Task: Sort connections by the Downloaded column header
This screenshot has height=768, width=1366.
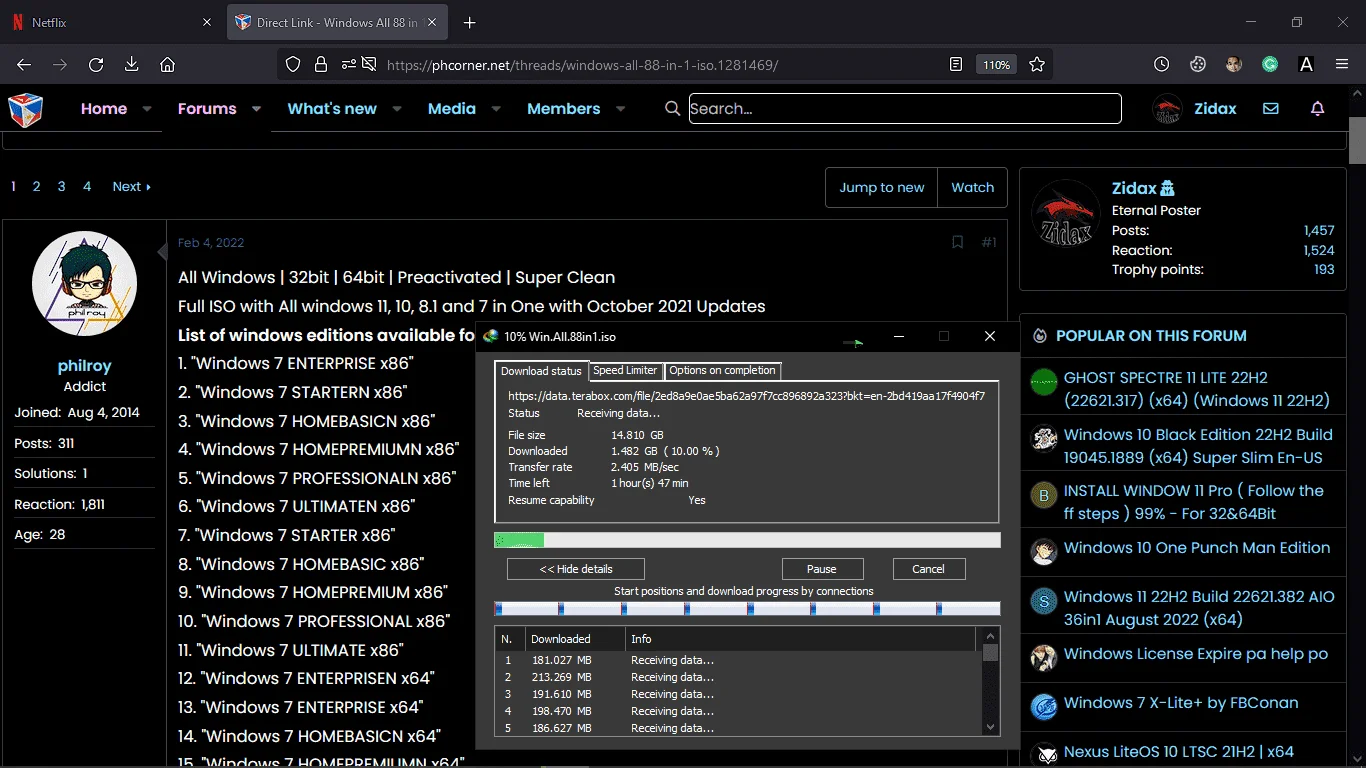Action: (575, 639)
